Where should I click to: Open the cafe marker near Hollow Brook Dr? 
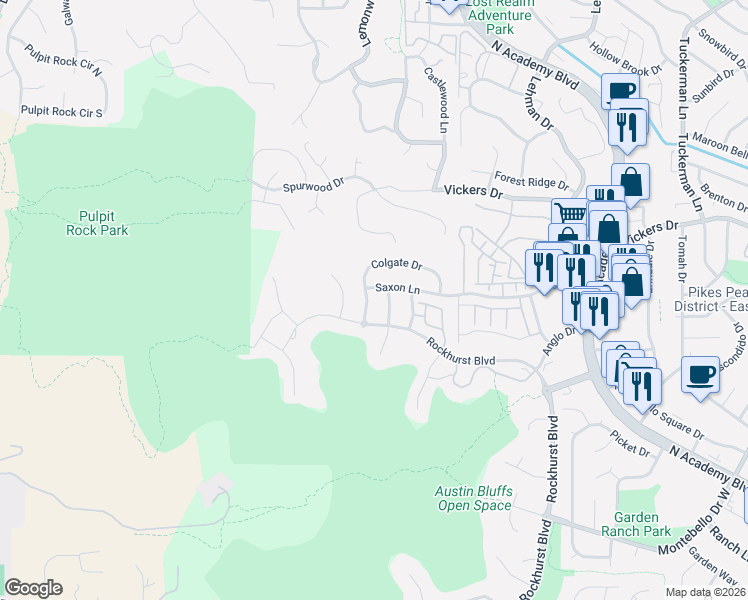(620, 89)
